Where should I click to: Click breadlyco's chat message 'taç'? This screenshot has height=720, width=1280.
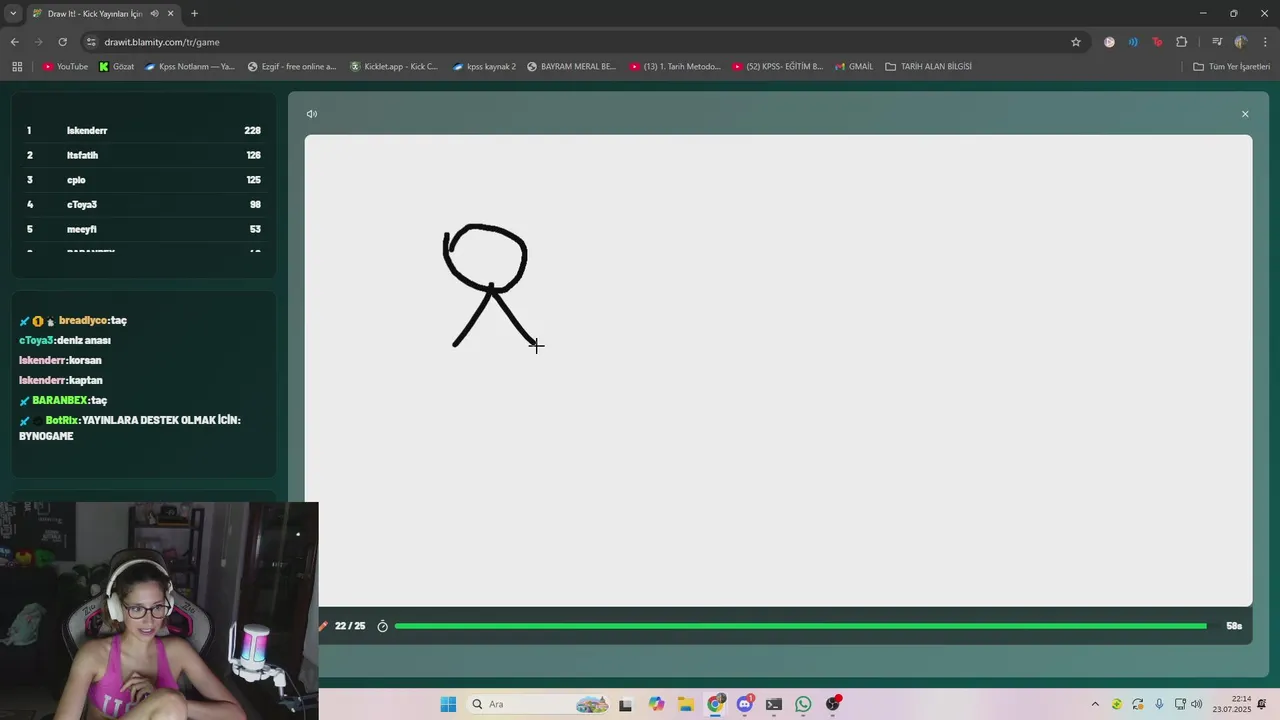click(x=119, y=320)
